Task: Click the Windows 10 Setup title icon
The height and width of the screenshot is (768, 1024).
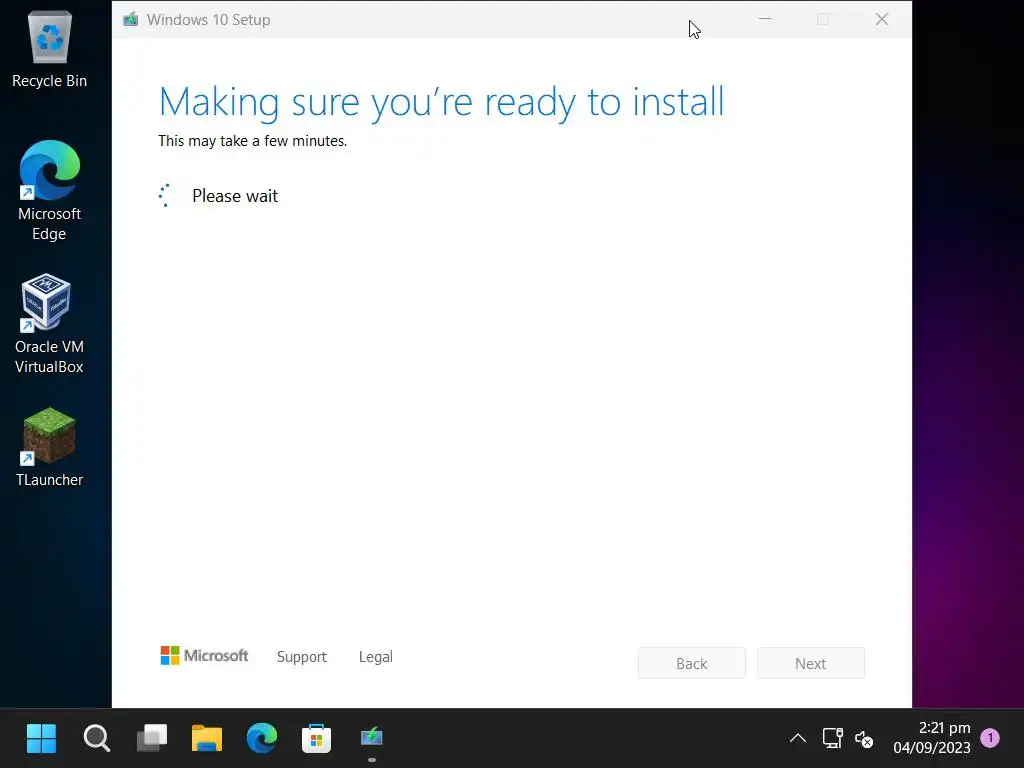Action: tap(131, 20)
